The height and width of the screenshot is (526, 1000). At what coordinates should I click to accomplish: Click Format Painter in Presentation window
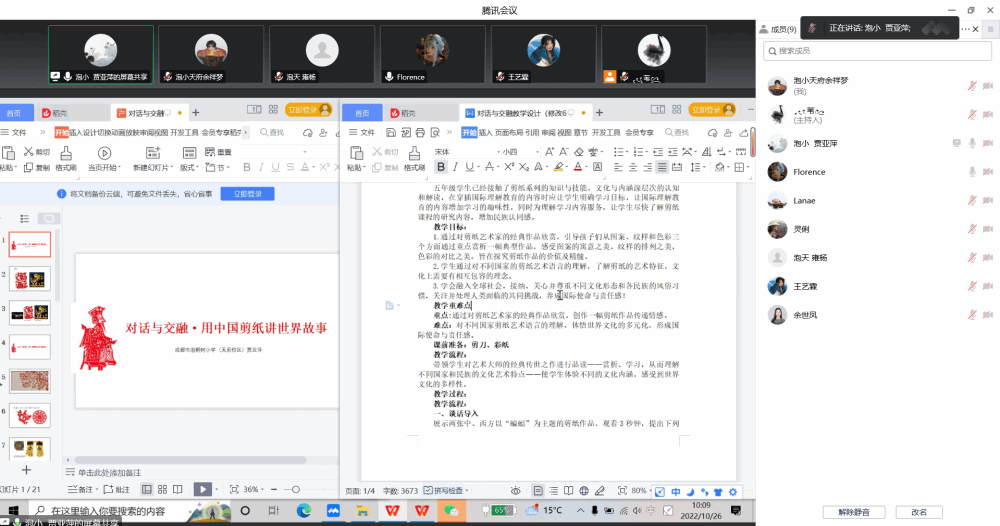pyautogui.click(x=66, y=158)
